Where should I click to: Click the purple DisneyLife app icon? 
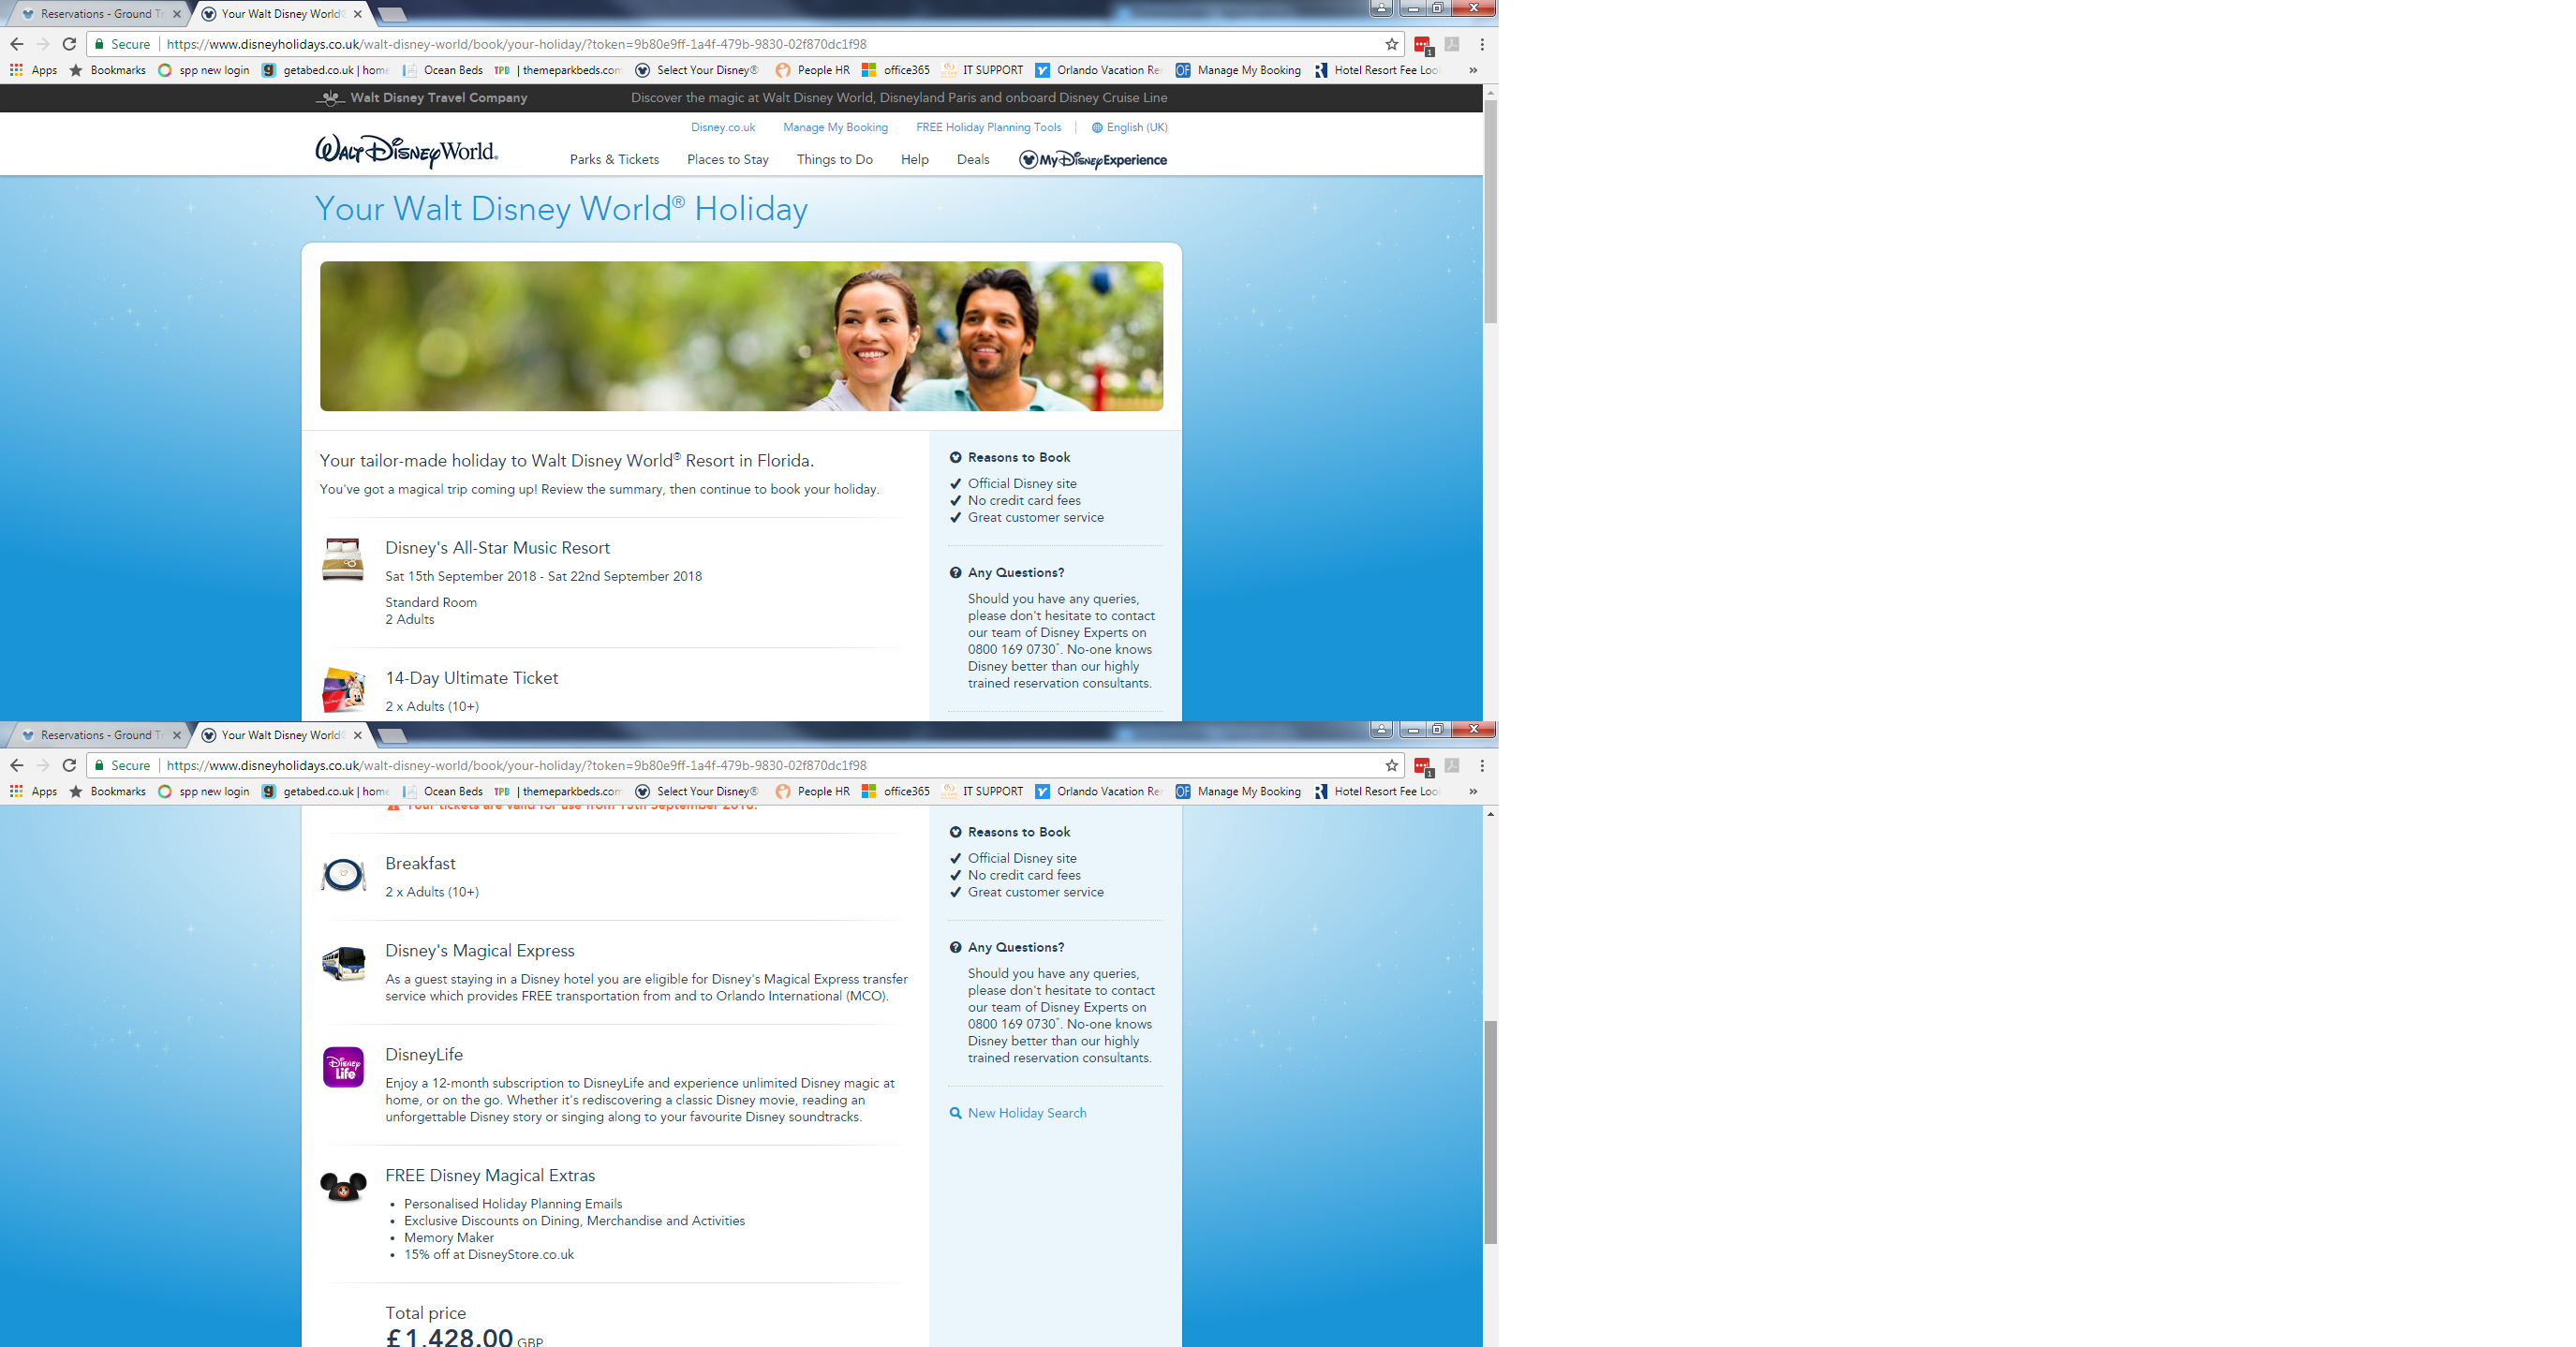coord(343,1067)
